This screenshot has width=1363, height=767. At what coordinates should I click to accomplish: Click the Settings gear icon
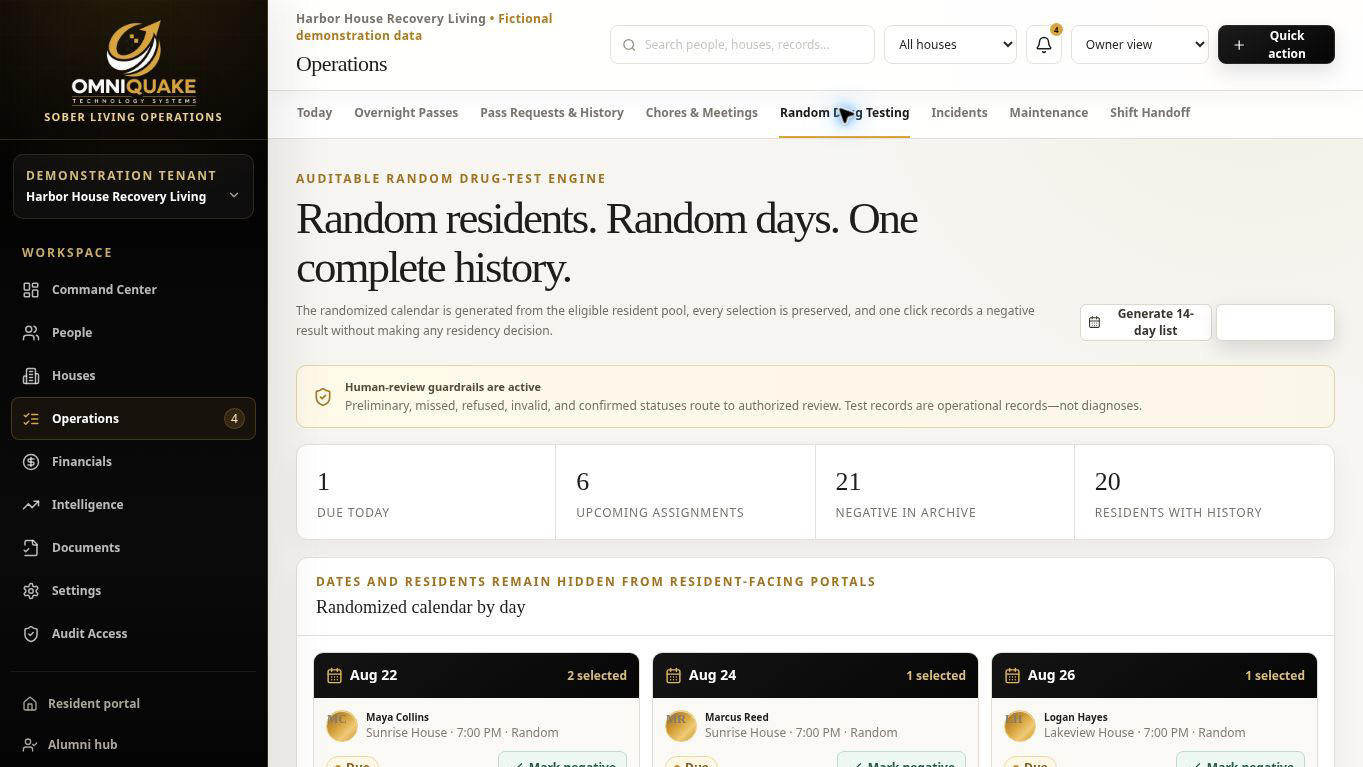tap(31, 591)
